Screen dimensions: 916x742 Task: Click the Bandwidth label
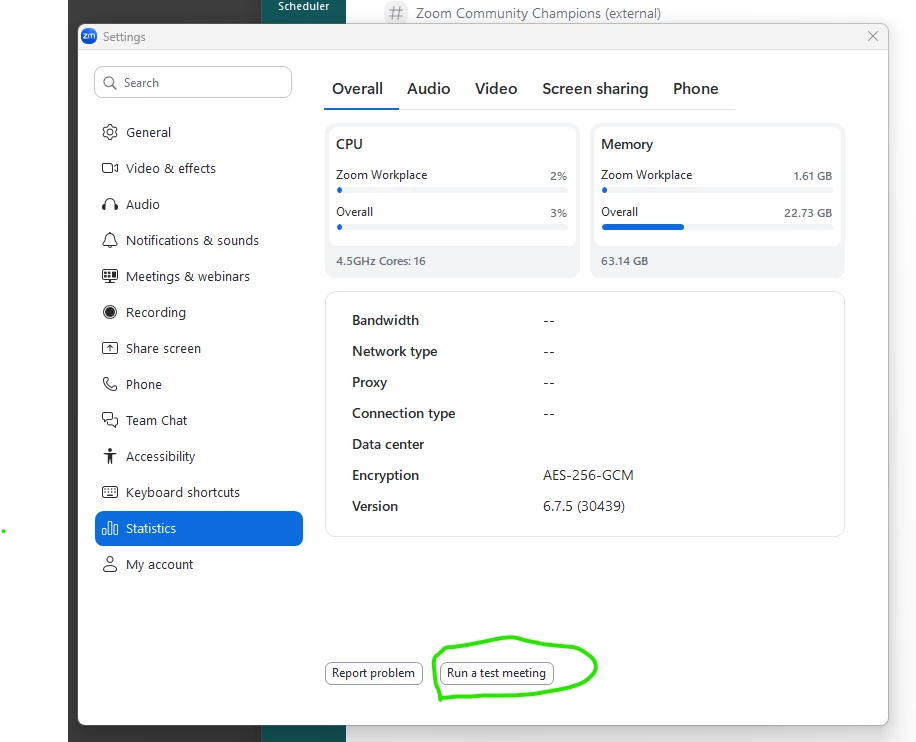click(x=386, y=320)
